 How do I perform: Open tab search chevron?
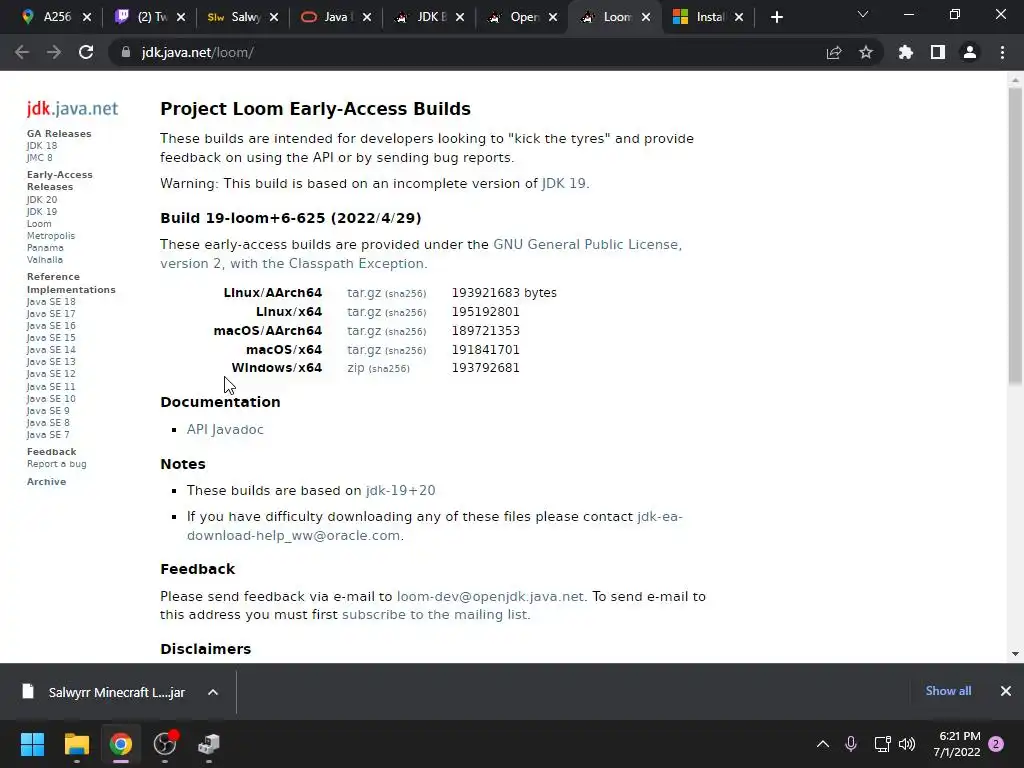coord(863,14)
